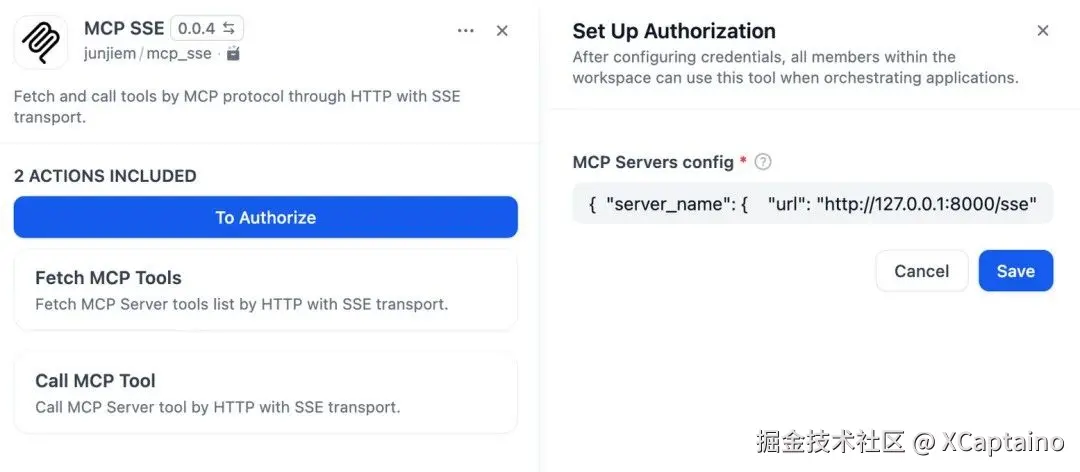The width and height of the screenshot is (1080, 472).
Task: Click the MCP SSE plugin logo icon
Action: [41, 42]
